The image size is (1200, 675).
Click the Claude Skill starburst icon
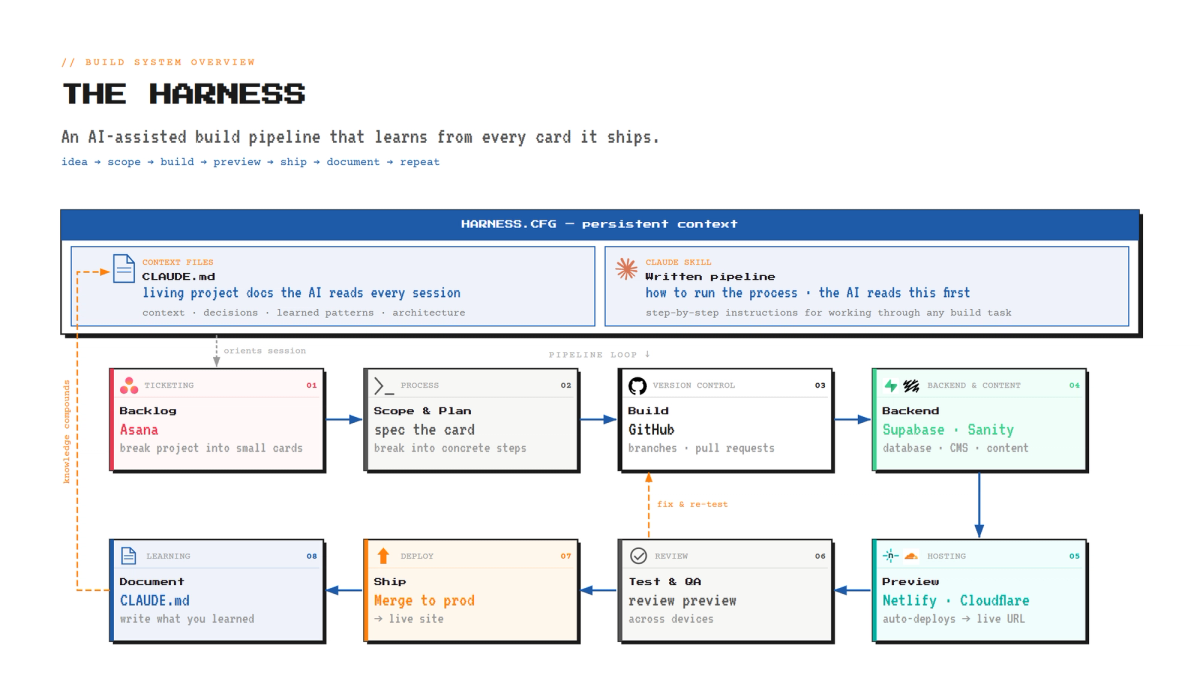coord(626,268)
